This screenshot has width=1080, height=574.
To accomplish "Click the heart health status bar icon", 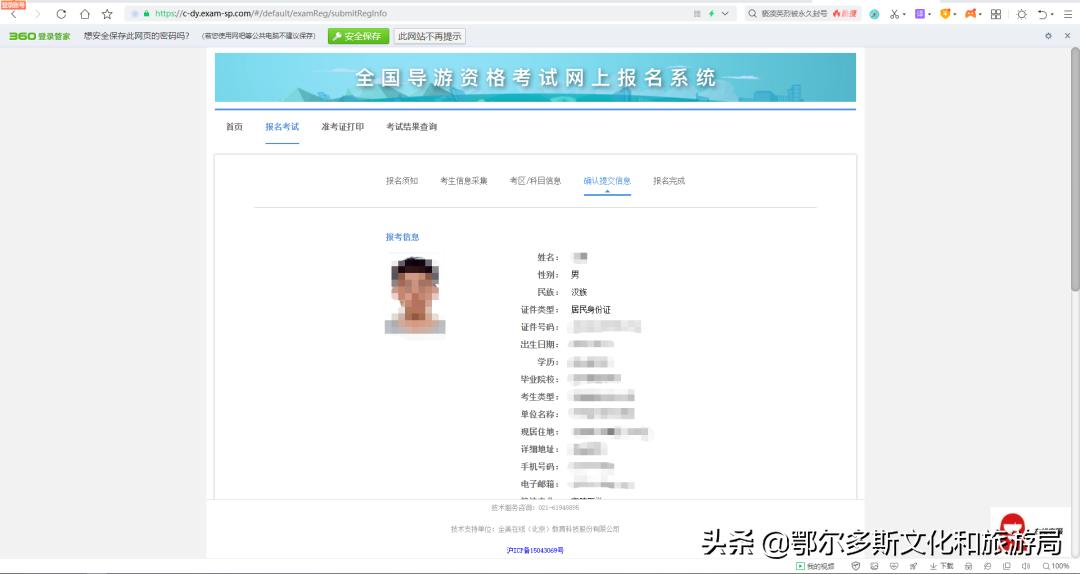I will [x=893, y=566].
